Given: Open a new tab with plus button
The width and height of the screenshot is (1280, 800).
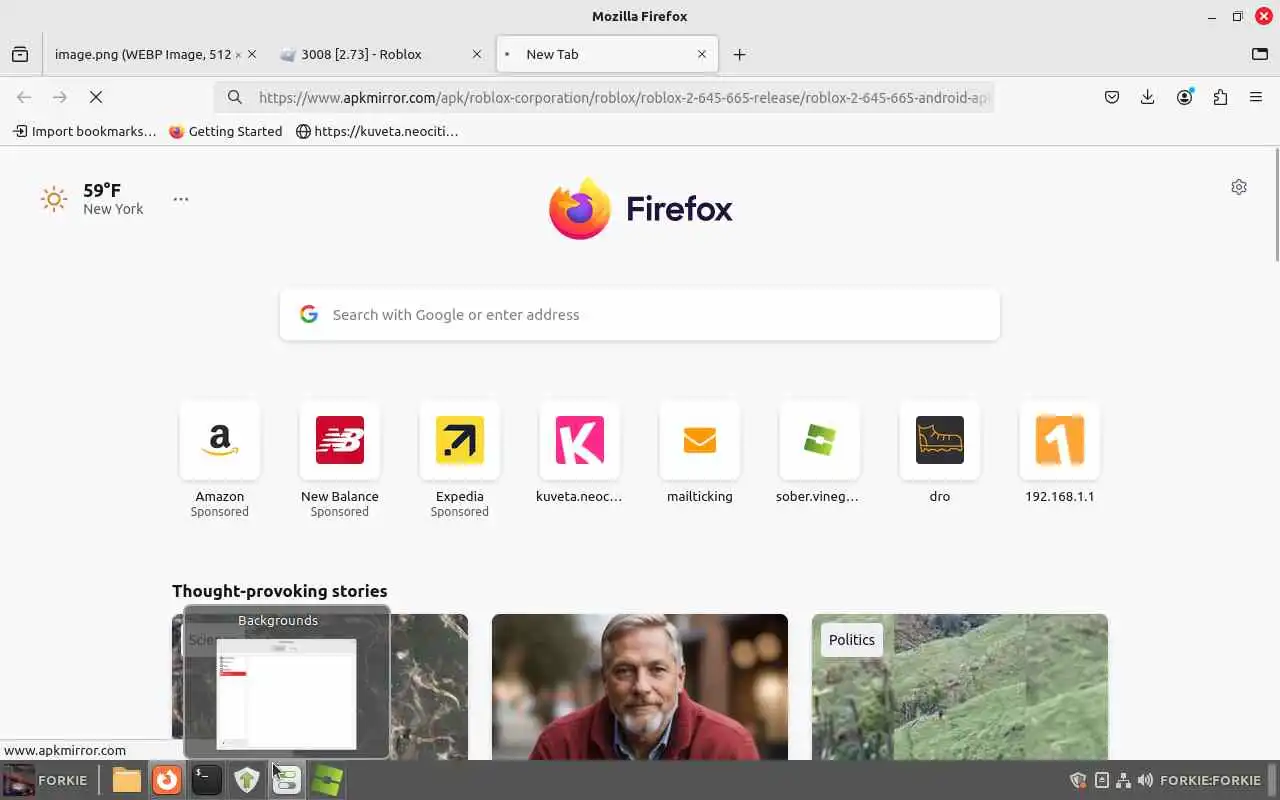Looking at the screenshot, I should click(739, 54).
